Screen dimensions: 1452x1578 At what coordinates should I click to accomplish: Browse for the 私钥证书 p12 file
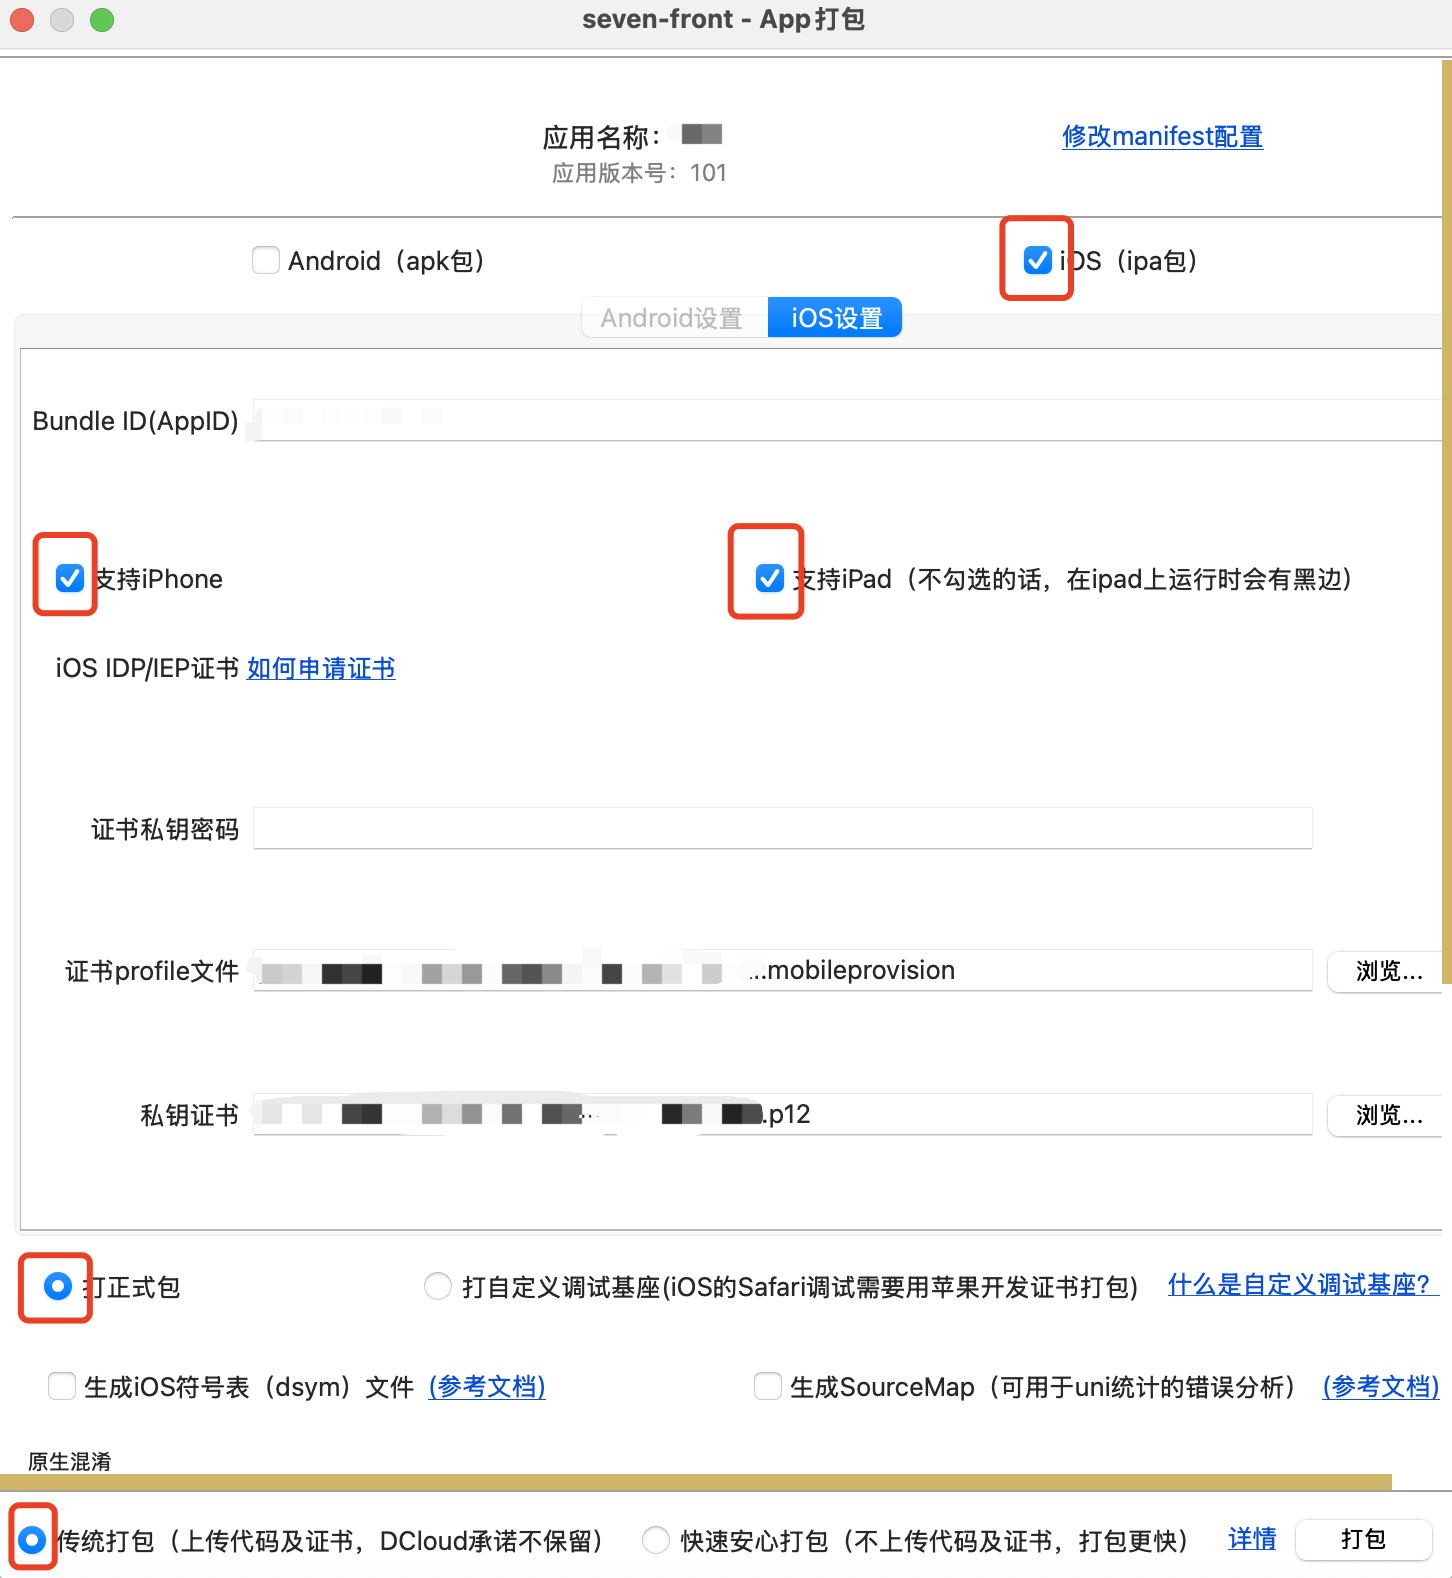pos(1388,1115)
